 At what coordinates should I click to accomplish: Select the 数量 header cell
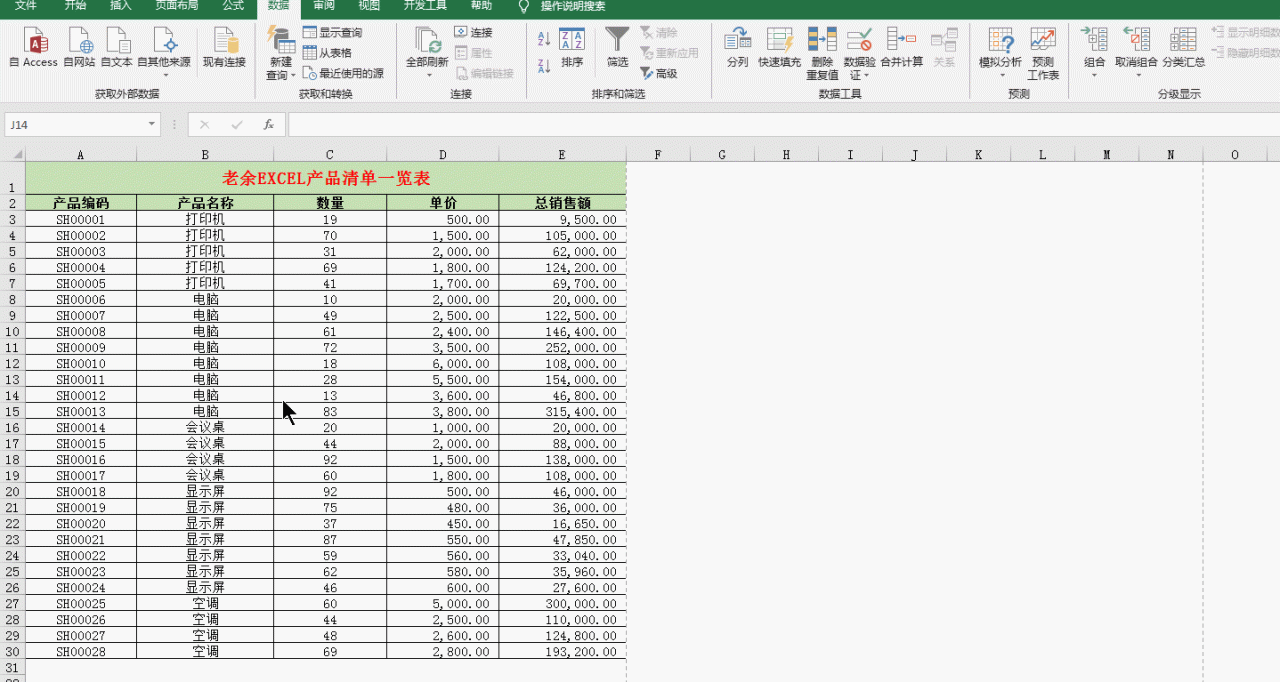(x=330, y=203)
